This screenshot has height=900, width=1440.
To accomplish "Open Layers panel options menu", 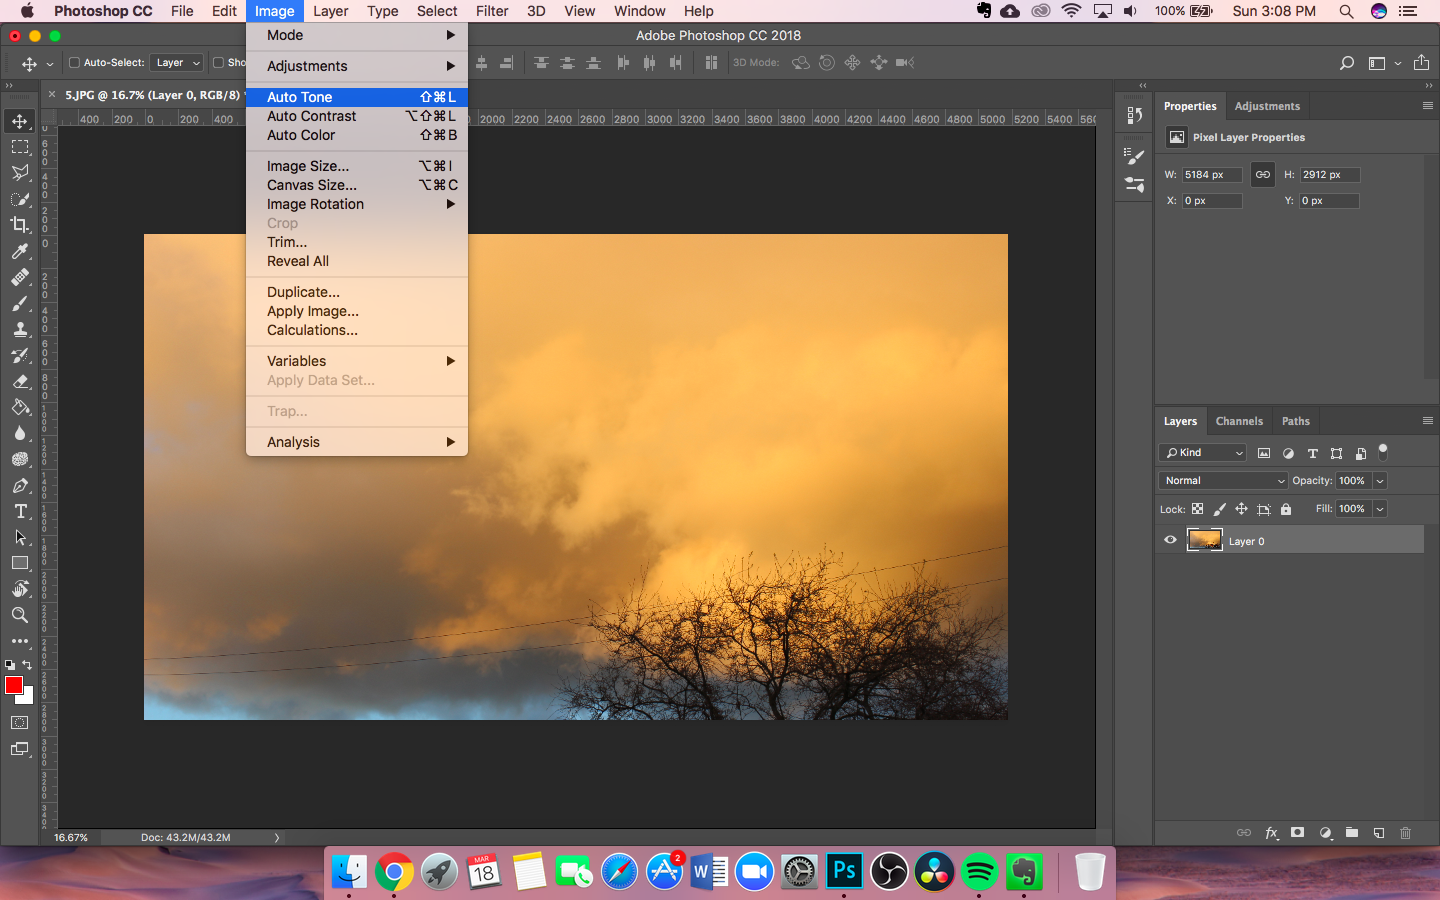I will coord(1428,421).
